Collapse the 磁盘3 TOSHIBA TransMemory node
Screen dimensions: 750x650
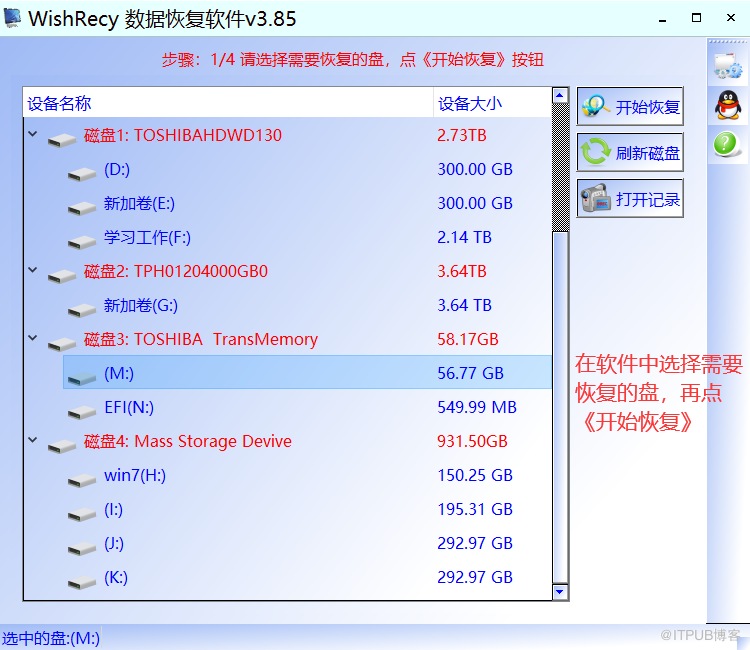coord(33,338)
